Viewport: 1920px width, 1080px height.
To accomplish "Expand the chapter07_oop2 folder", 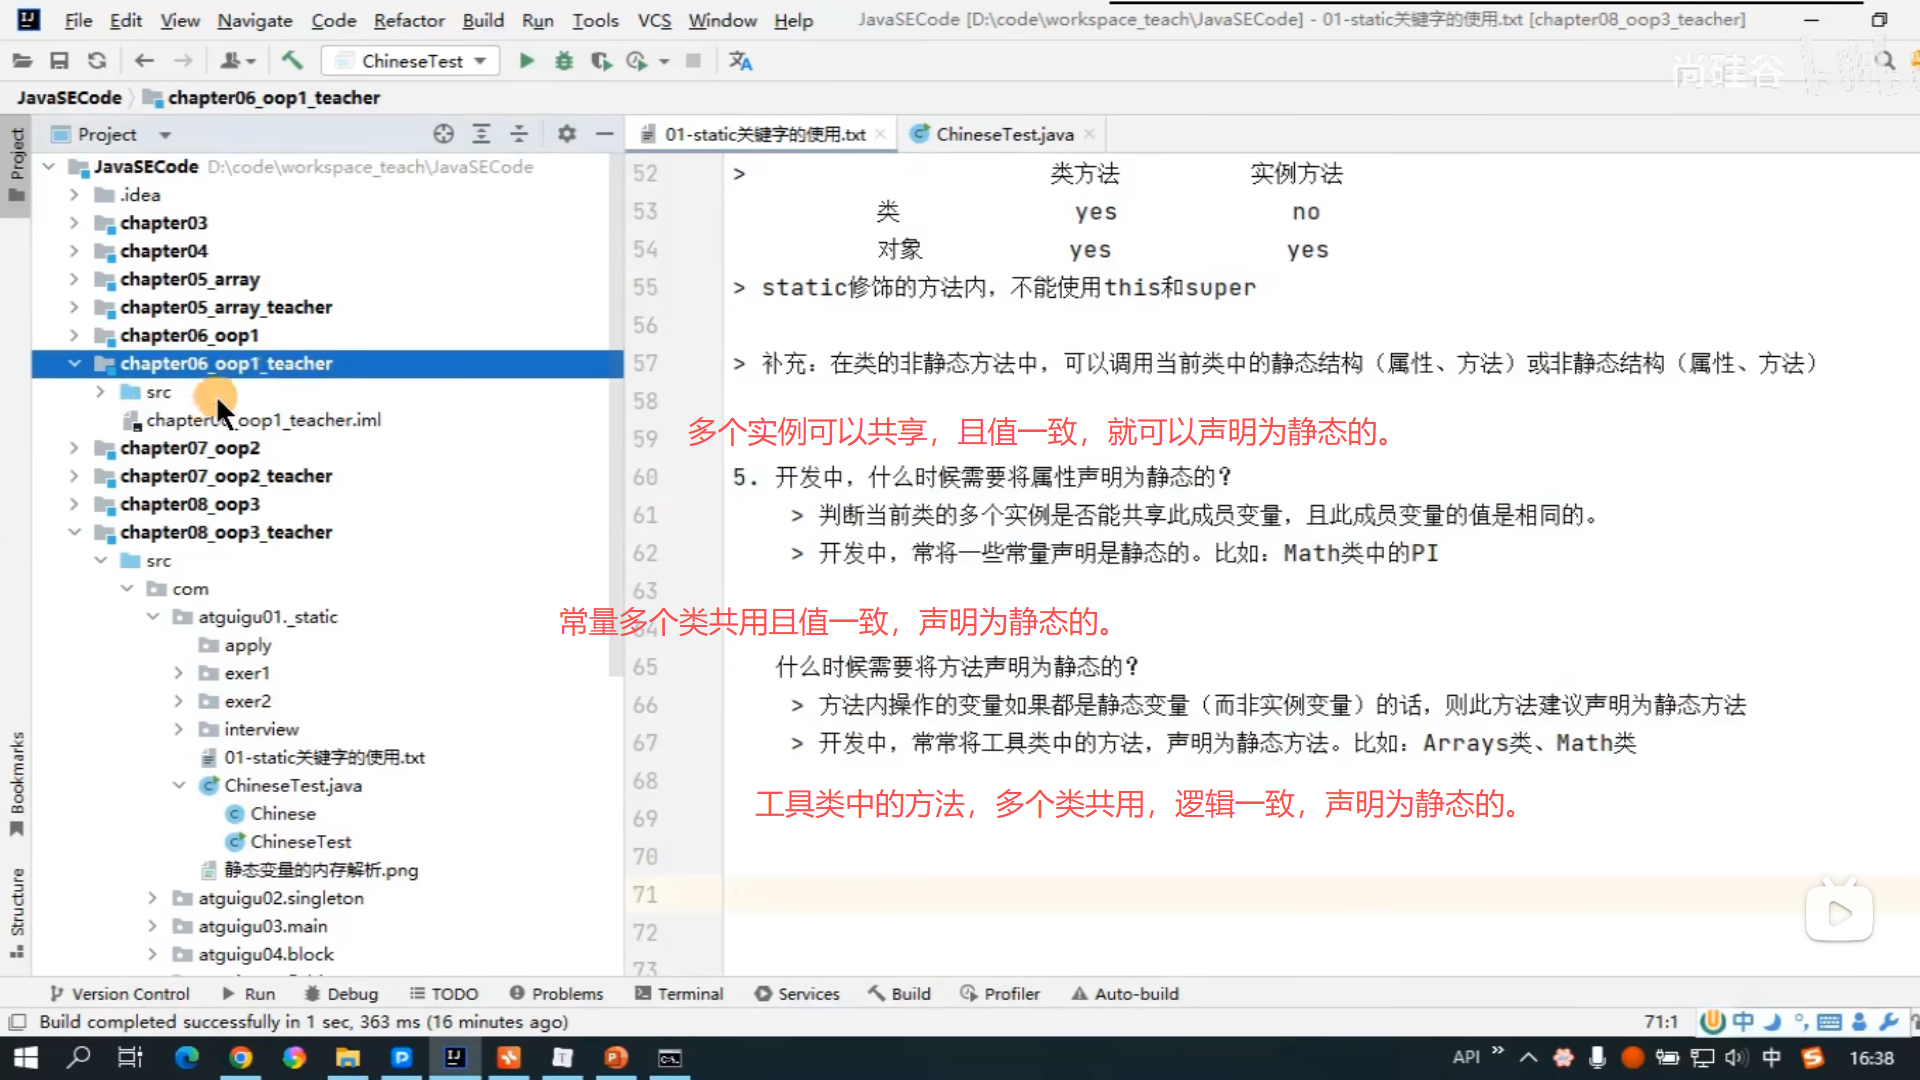I will [74, 448].
